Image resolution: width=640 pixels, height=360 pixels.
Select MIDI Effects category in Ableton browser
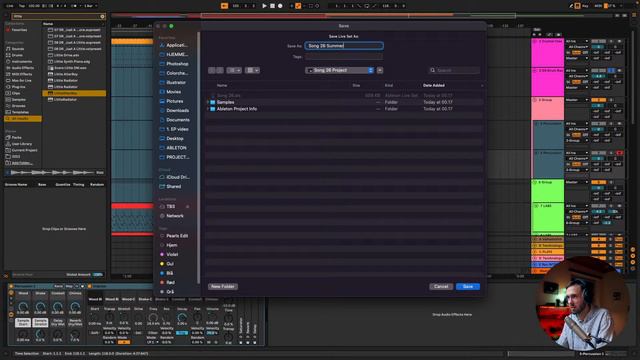point(19,74)
